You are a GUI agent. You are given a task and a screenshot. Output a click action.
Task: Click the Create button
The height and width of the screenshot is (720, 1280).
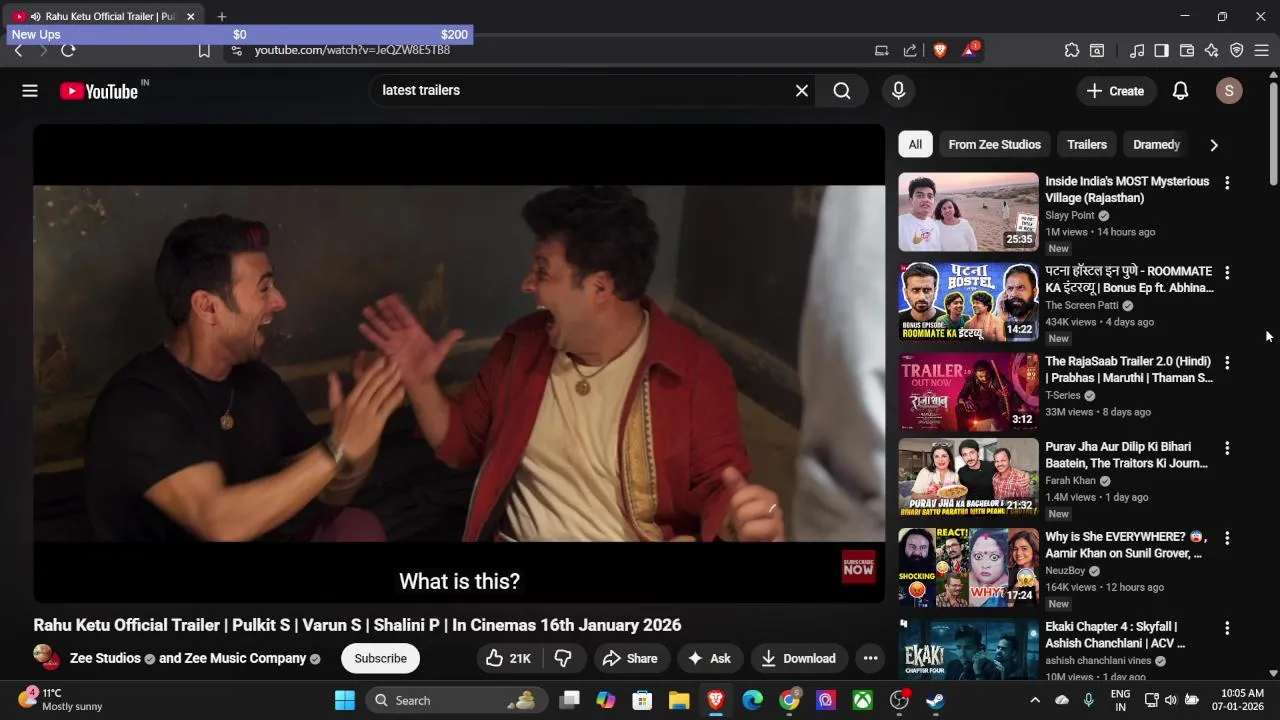tap(1115, 91)
